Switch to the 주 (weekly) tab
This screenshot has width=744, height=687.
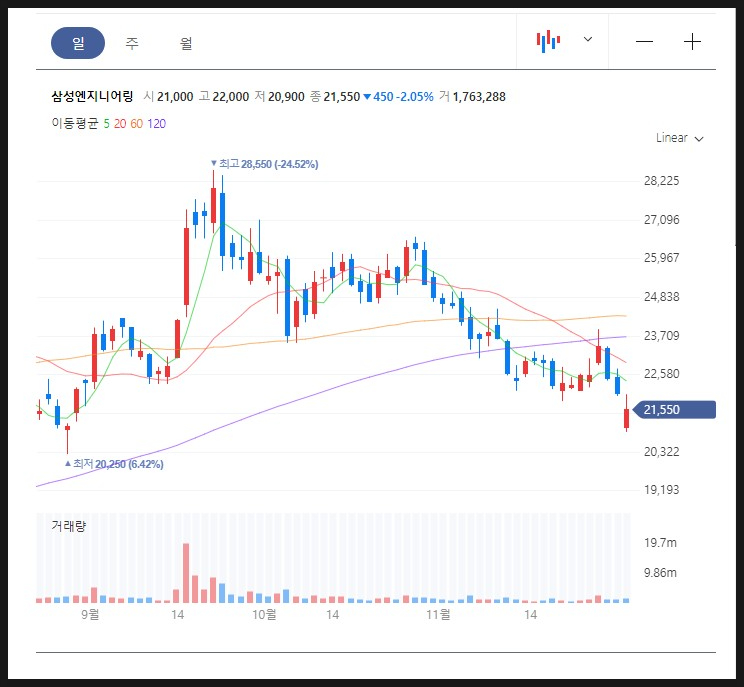pos(132,43)
